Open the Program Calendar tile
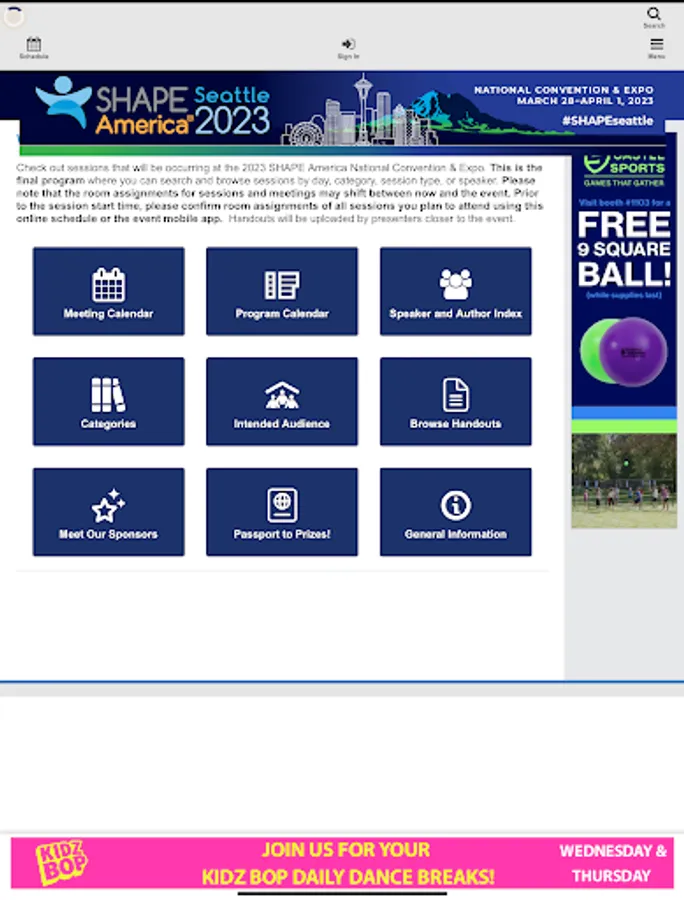 (x=282, y=291)
